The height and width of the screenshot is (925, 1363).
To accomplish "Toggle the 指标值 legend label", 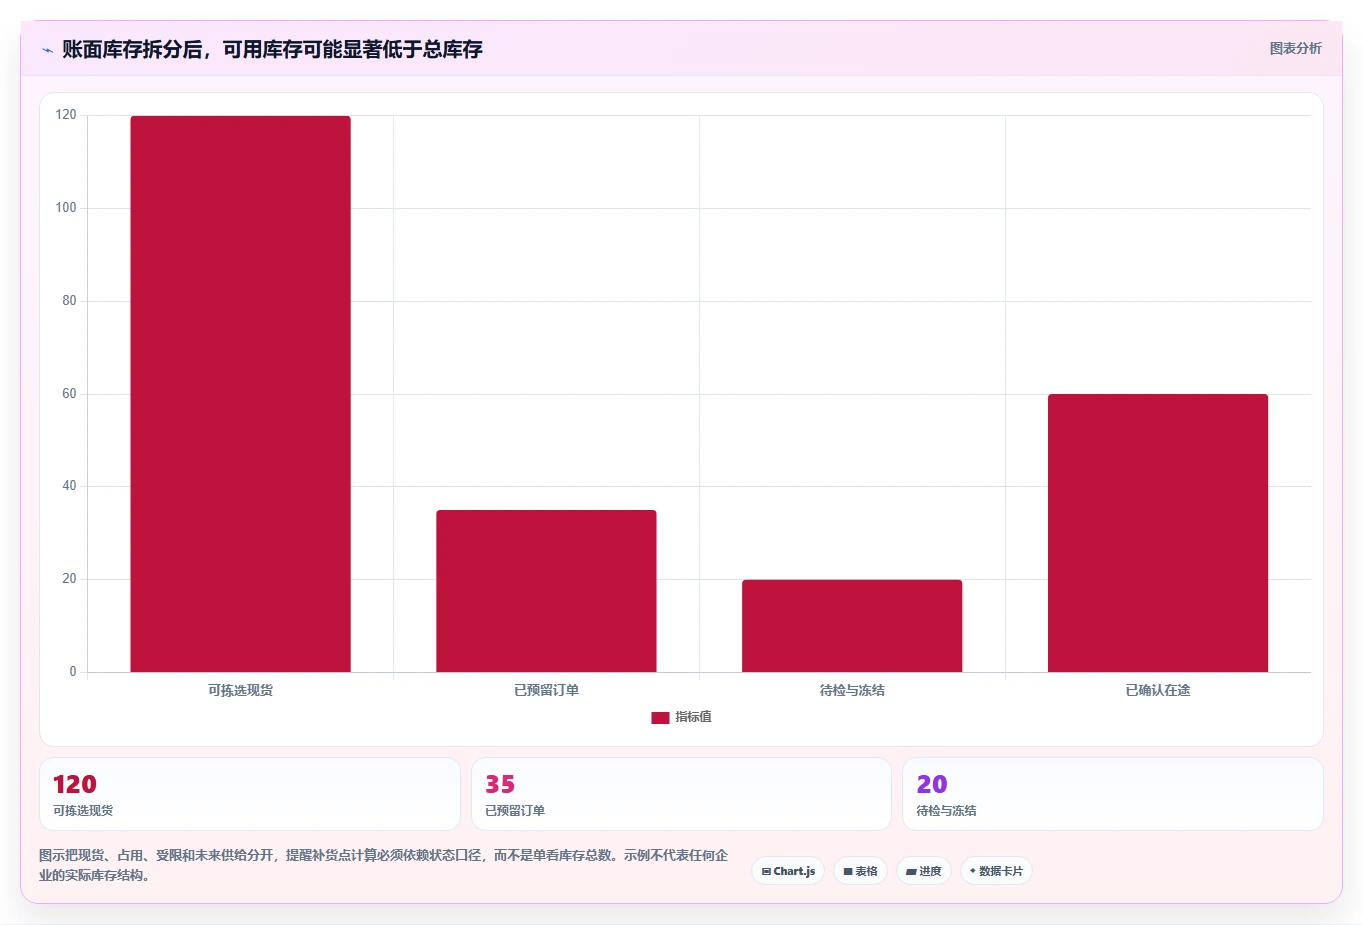I will click(x=693, y=717).
